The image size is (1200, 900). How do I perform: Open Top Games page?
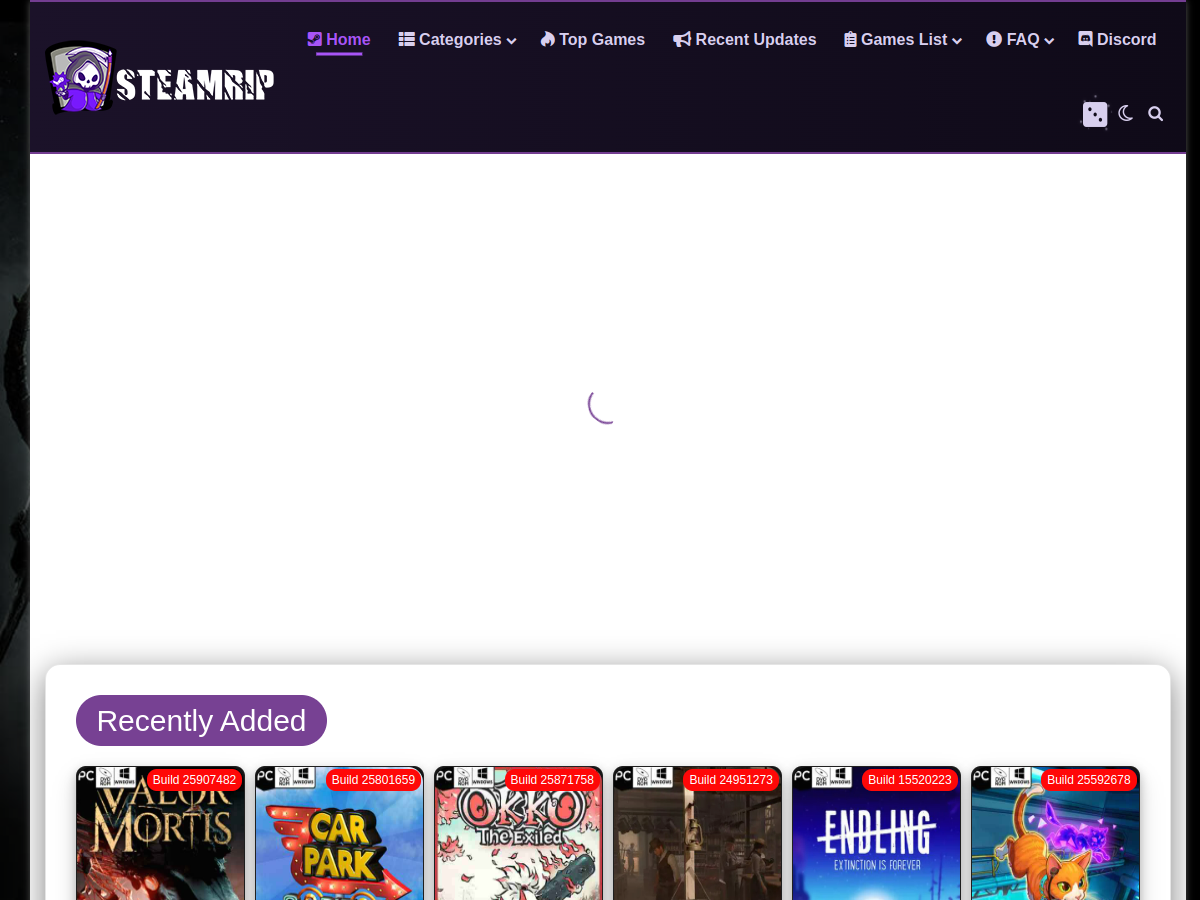593,40
